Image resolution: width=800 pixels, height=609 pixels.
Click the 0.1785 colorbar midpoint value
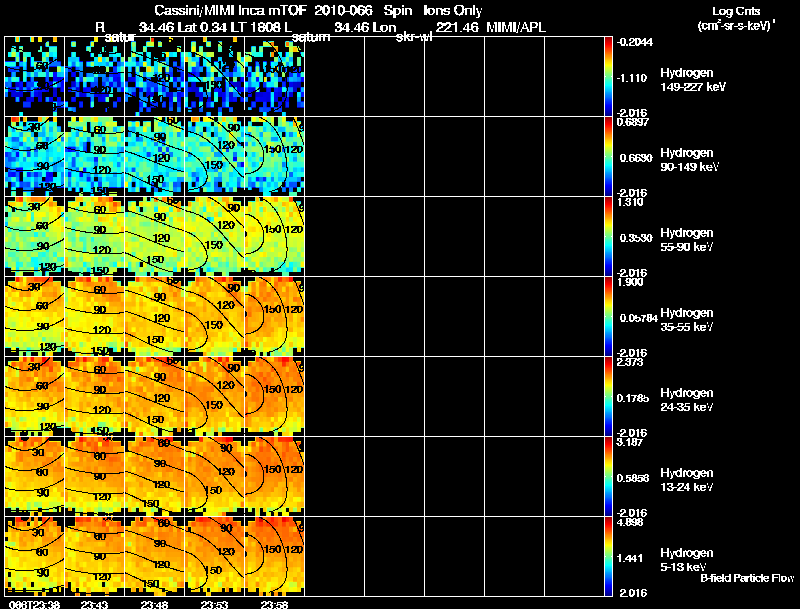(633, 398)
